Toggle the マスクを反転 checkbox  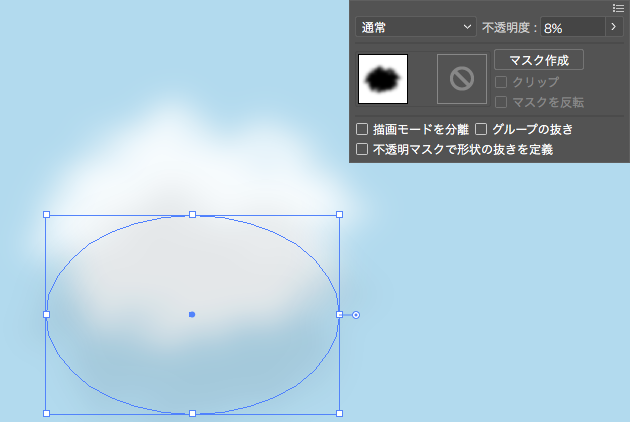click(x=501, y=102)
